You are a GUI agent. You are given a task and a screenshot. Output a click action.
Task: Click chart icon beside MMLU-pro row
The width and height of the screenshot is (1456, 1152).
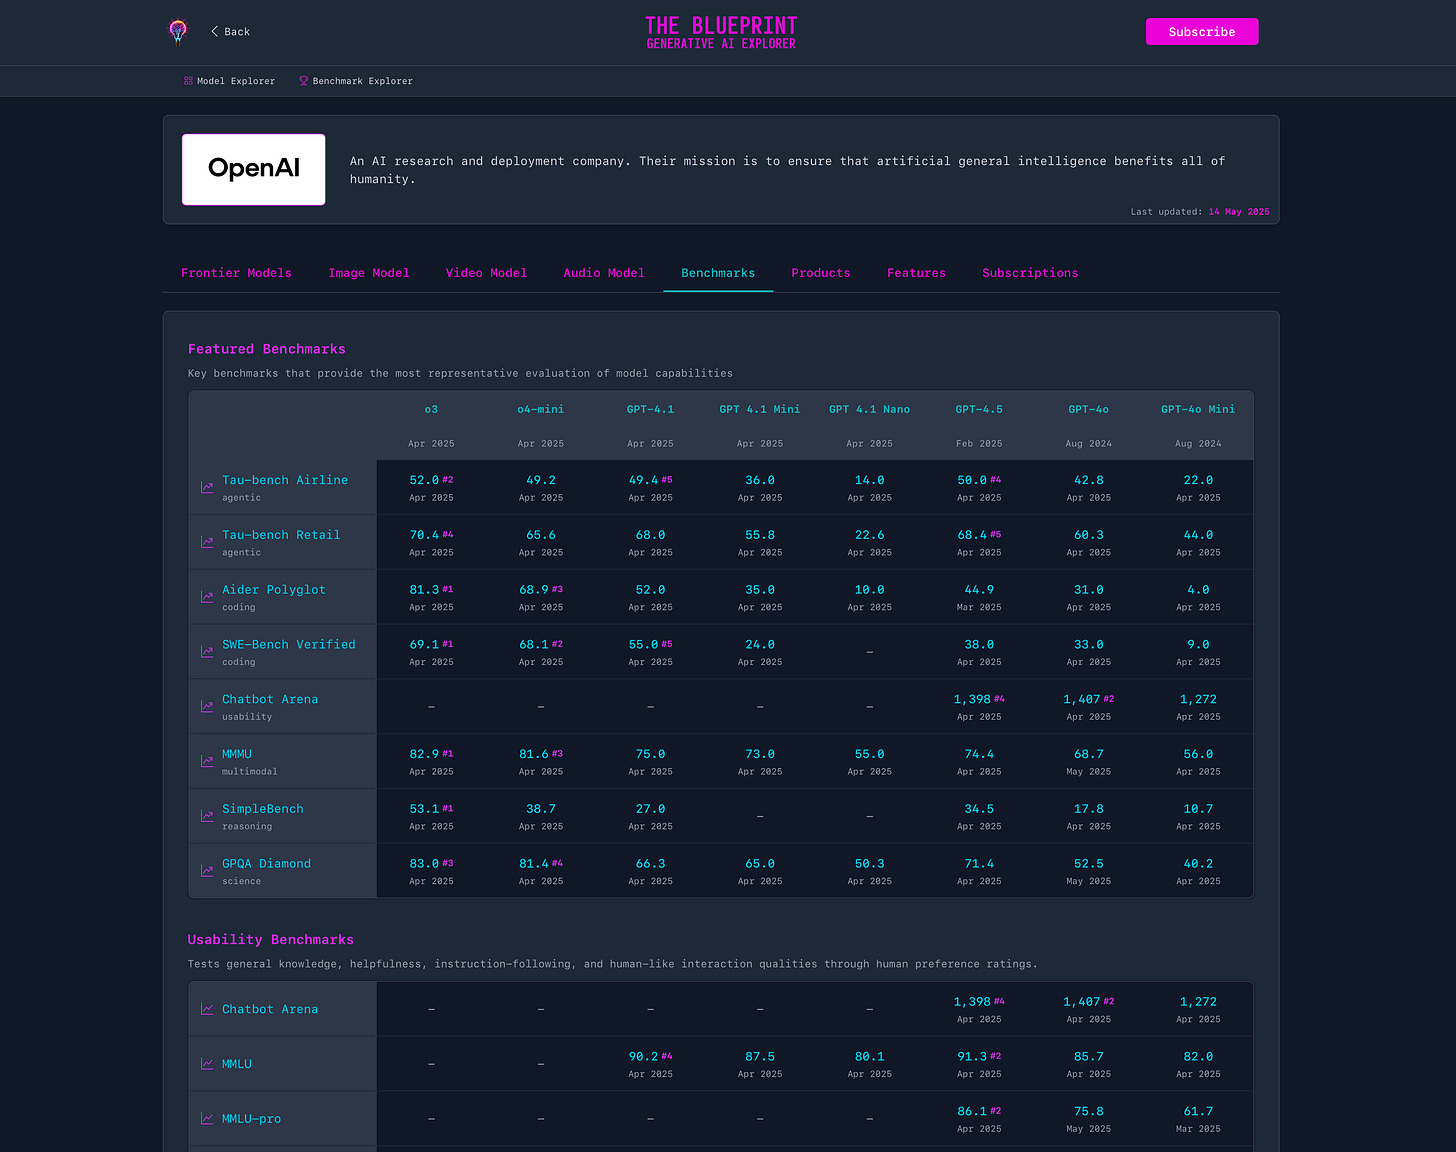(x=207, y=1119)
